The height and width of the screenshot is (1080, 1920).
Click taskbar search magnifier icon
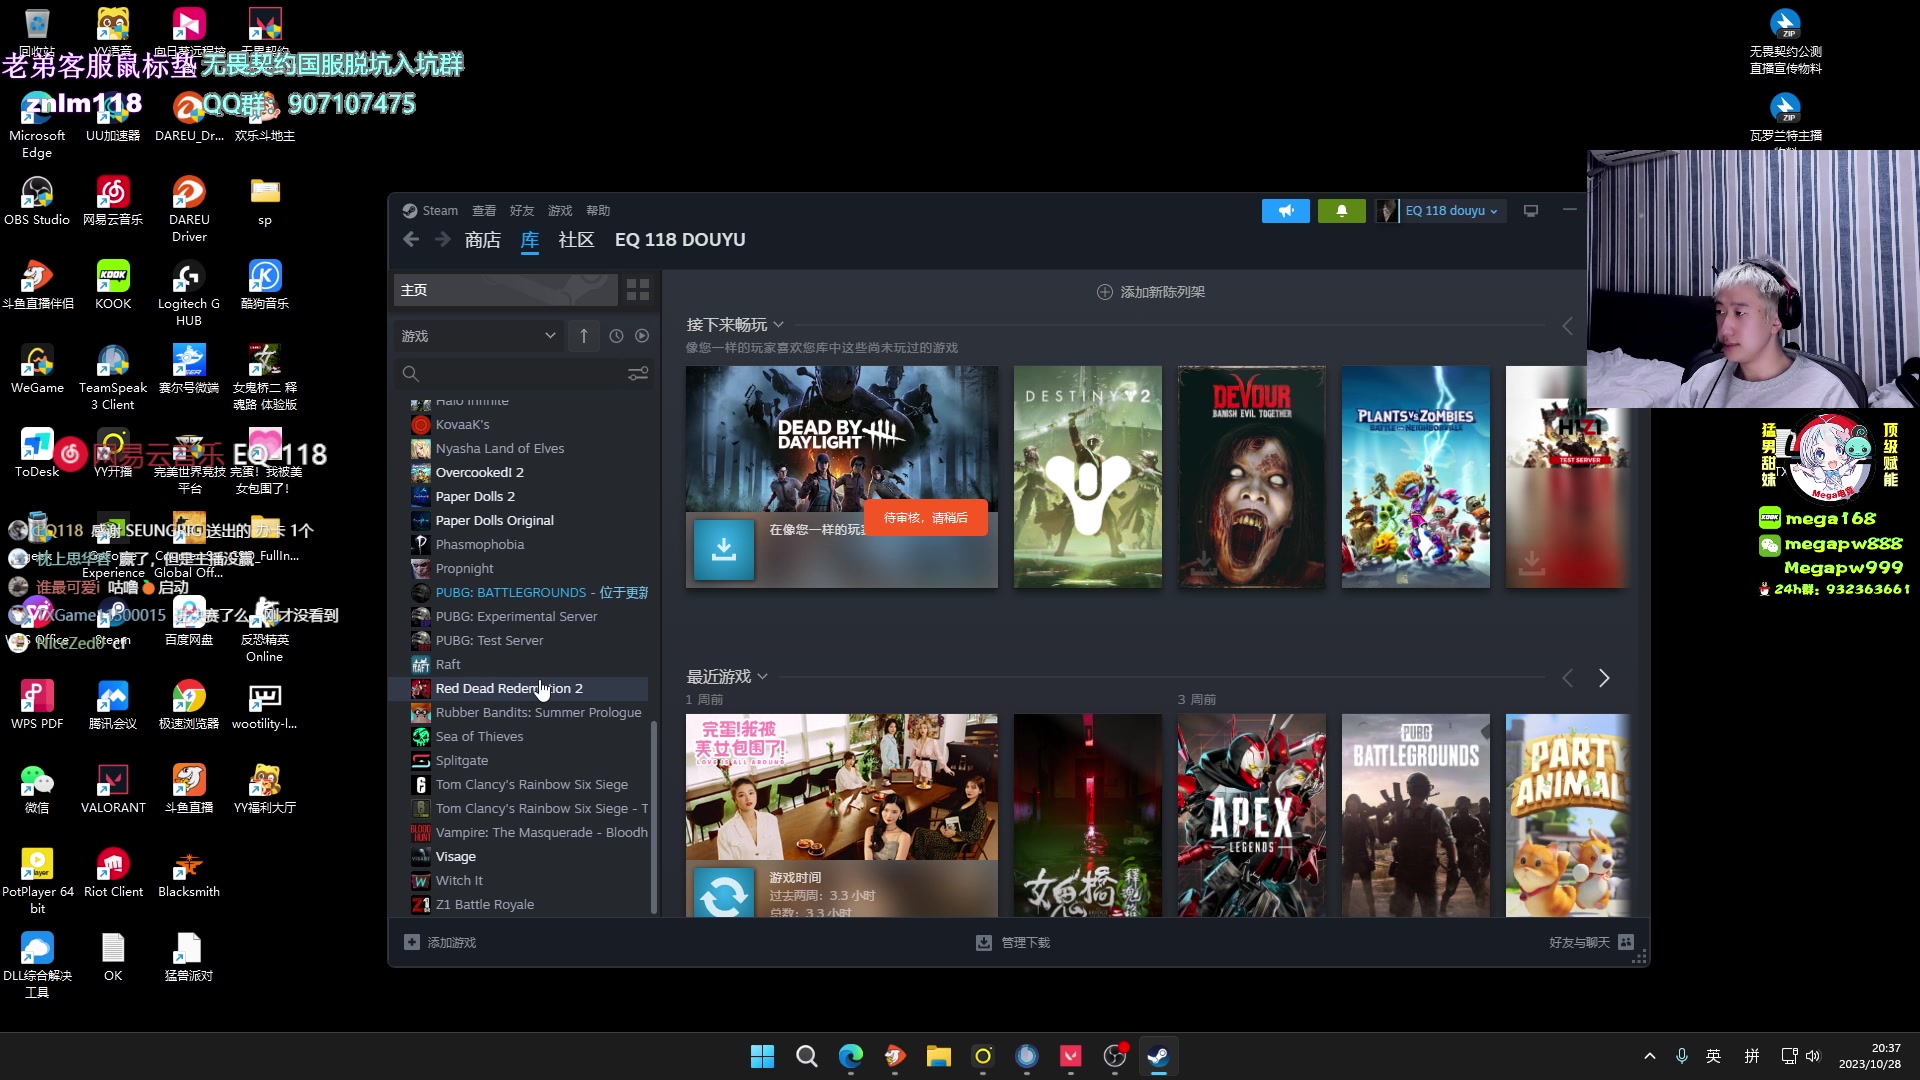[x=807, y=1056]
